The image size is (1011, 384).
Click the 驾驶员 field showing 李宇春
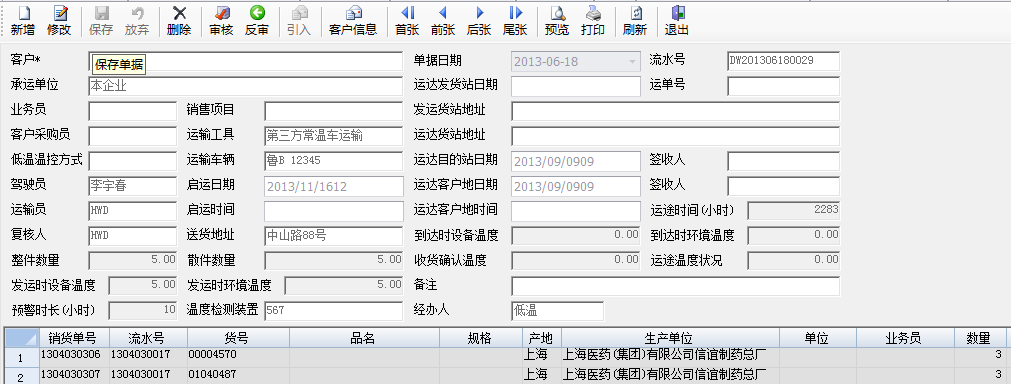point(132,186)
